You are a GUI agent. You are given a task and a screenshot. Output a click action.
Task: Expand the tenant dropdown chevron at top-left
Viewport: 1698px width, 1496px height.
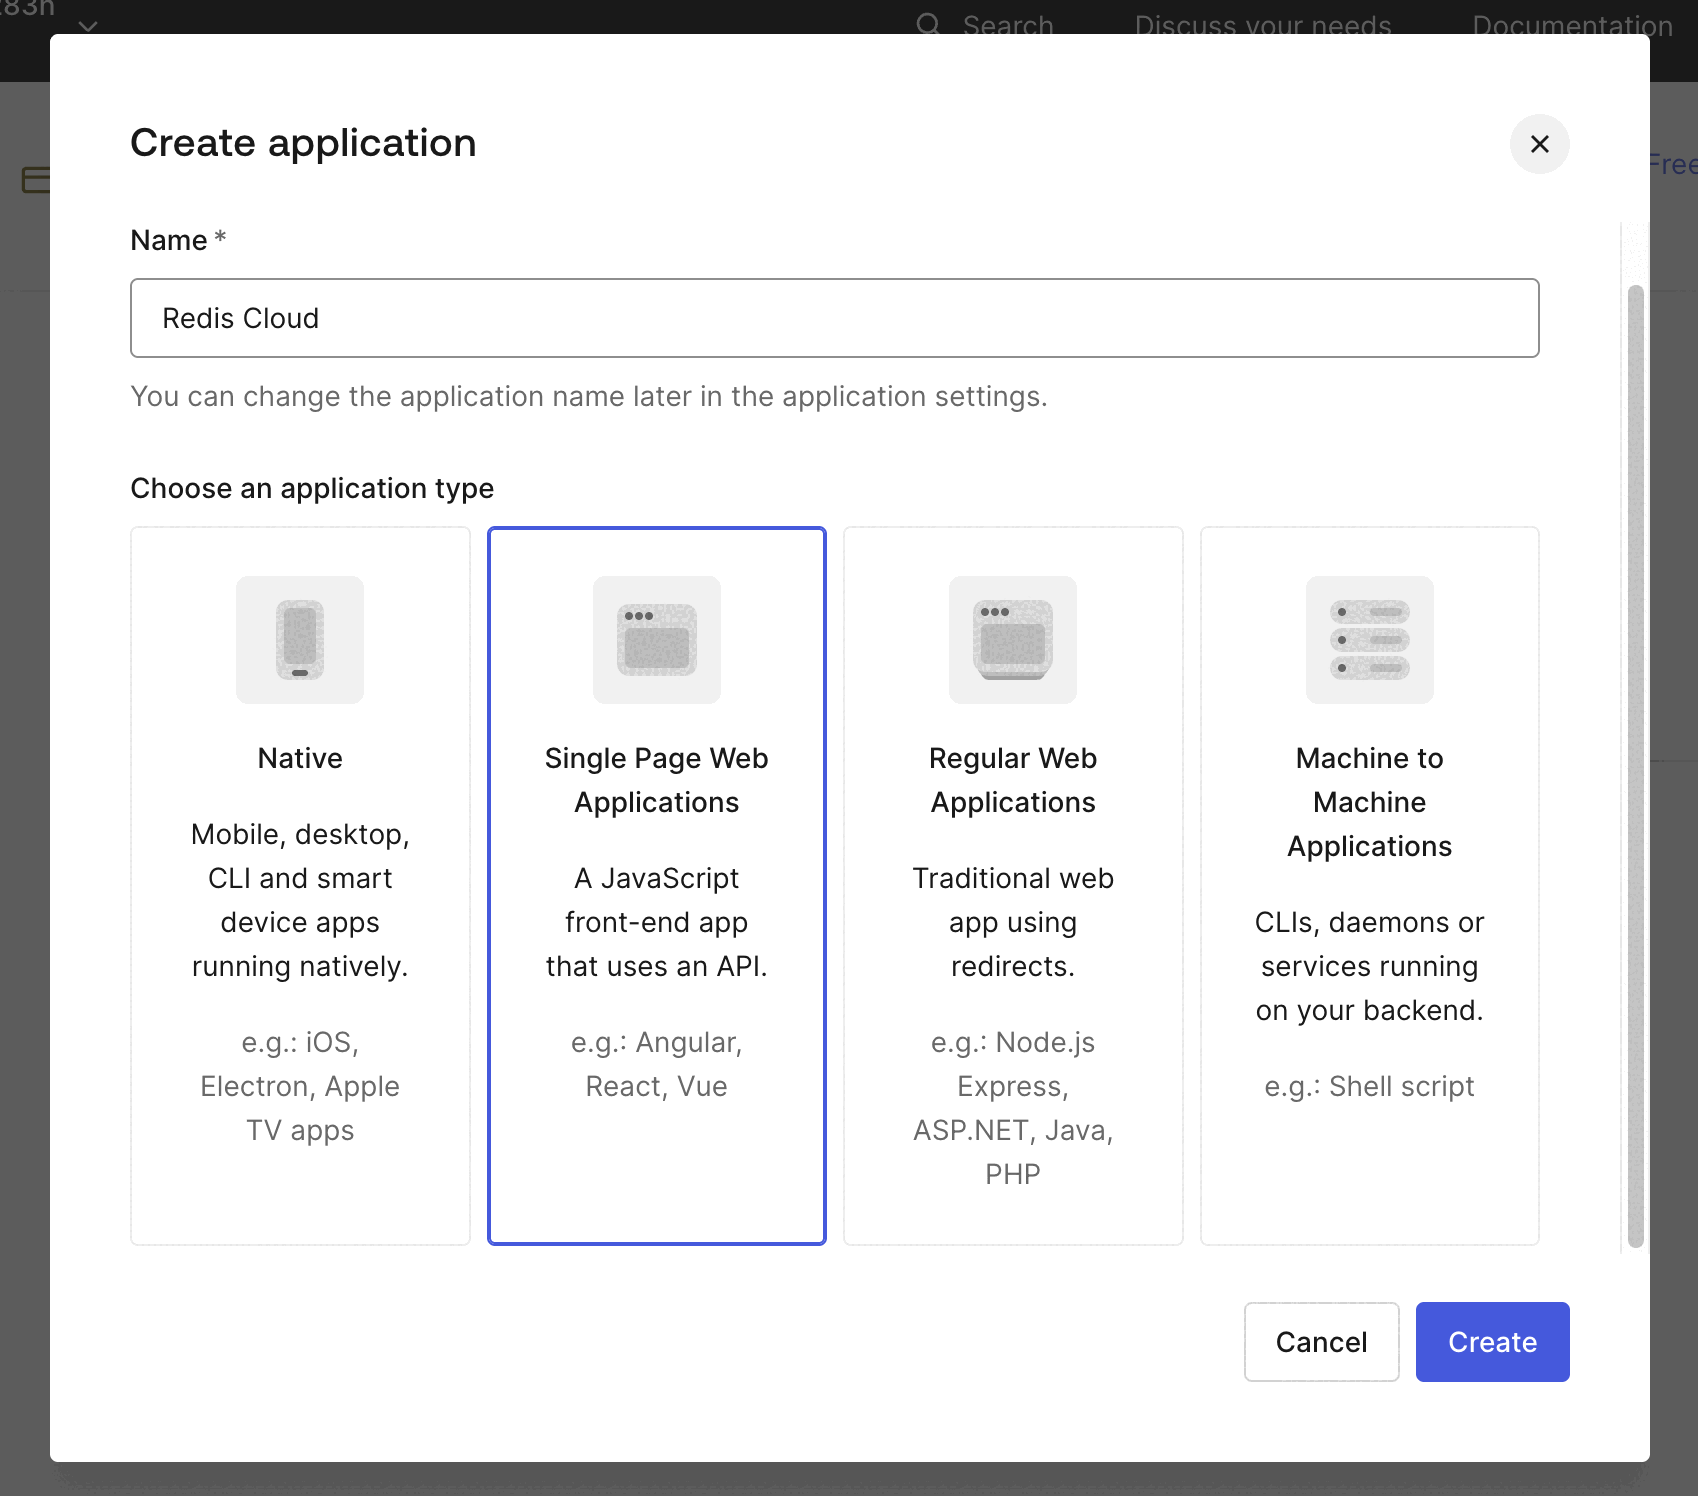[88, 26]
